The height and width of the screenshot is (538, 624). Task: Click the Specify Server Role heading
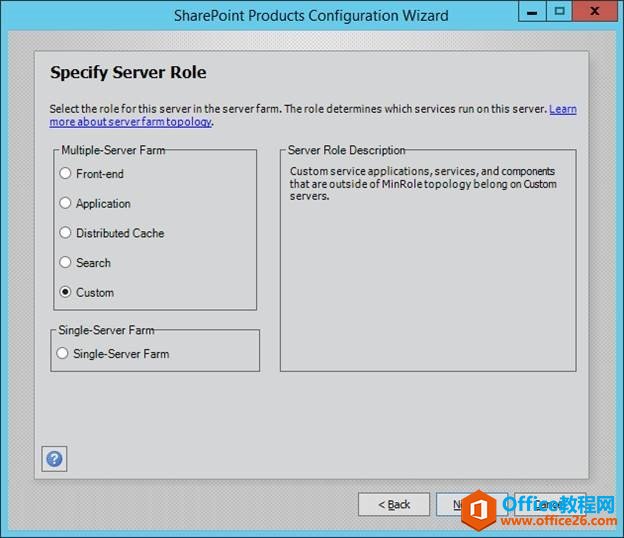point(128,72)
